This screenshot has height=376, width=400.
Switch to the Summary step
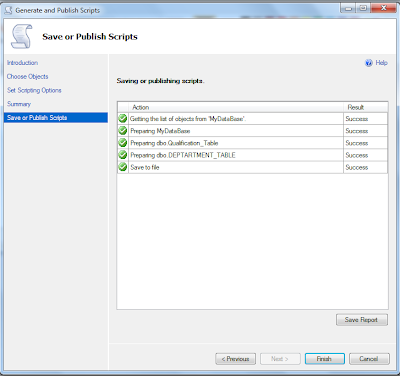19,104
